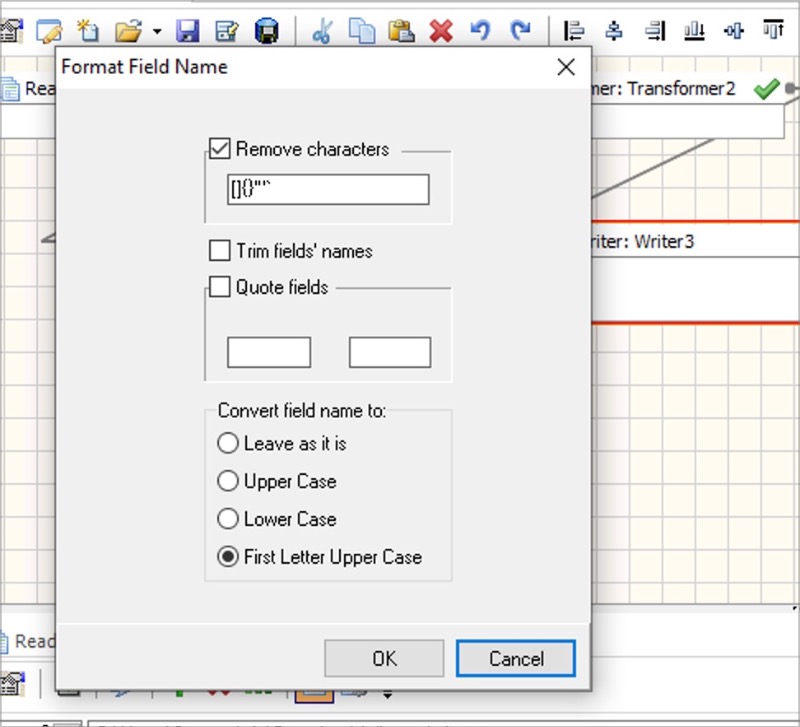800x727 pixels.
Task: Click the properties icon in the lower toolbar
Action: 12,684
